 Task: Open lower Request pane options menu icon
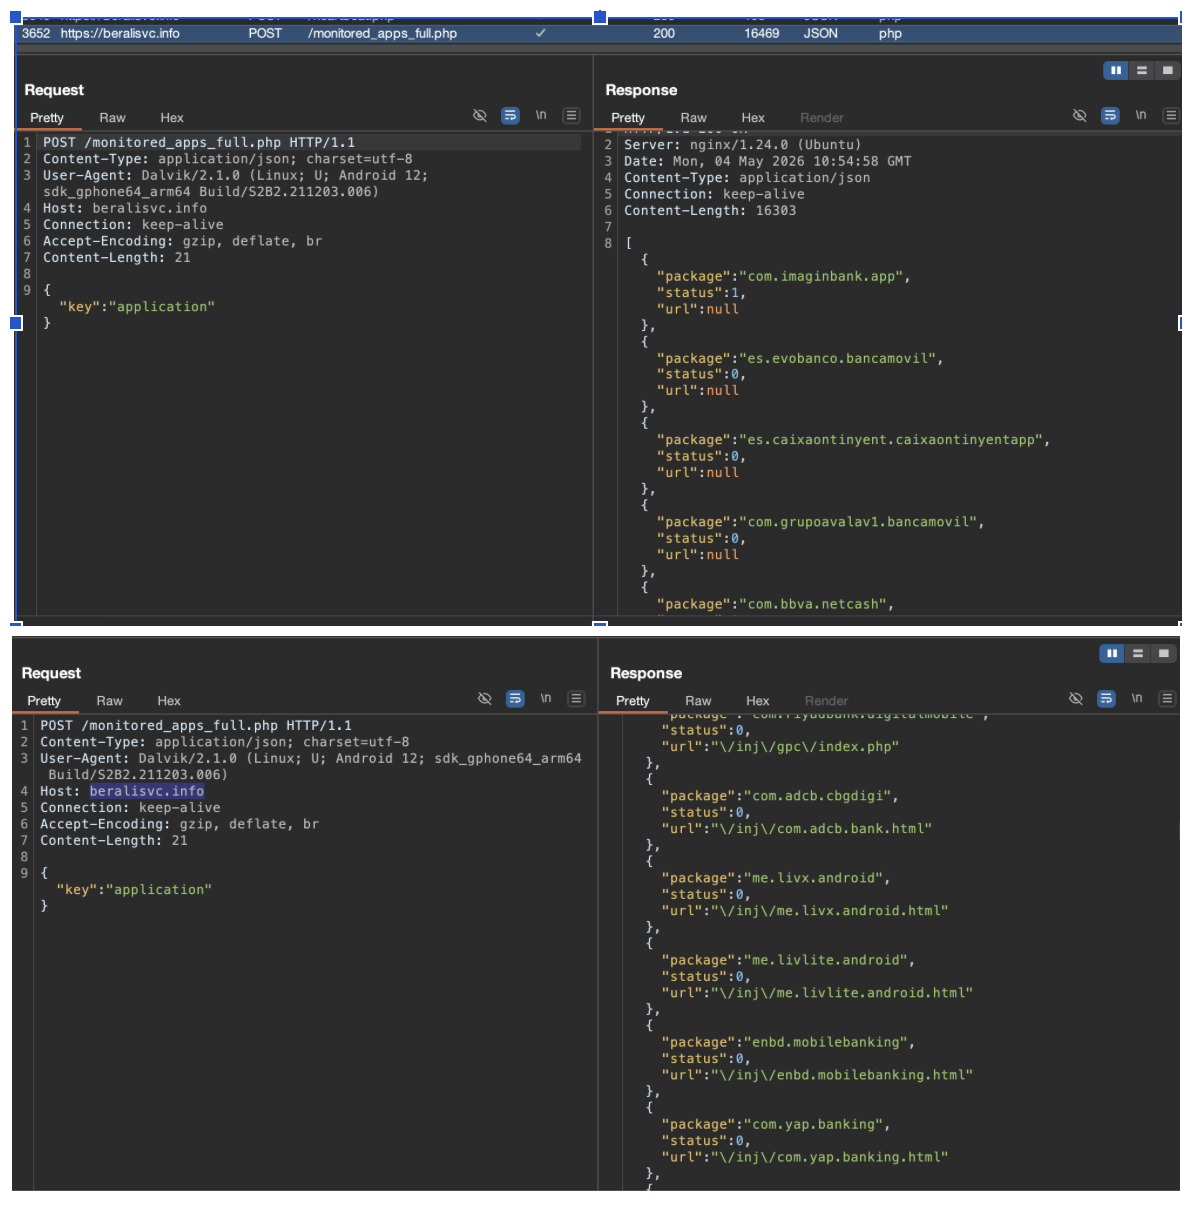[576, 699]
